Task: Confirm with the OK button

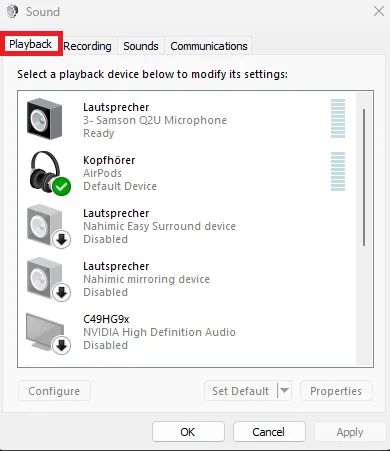Action: coord(188,432)
